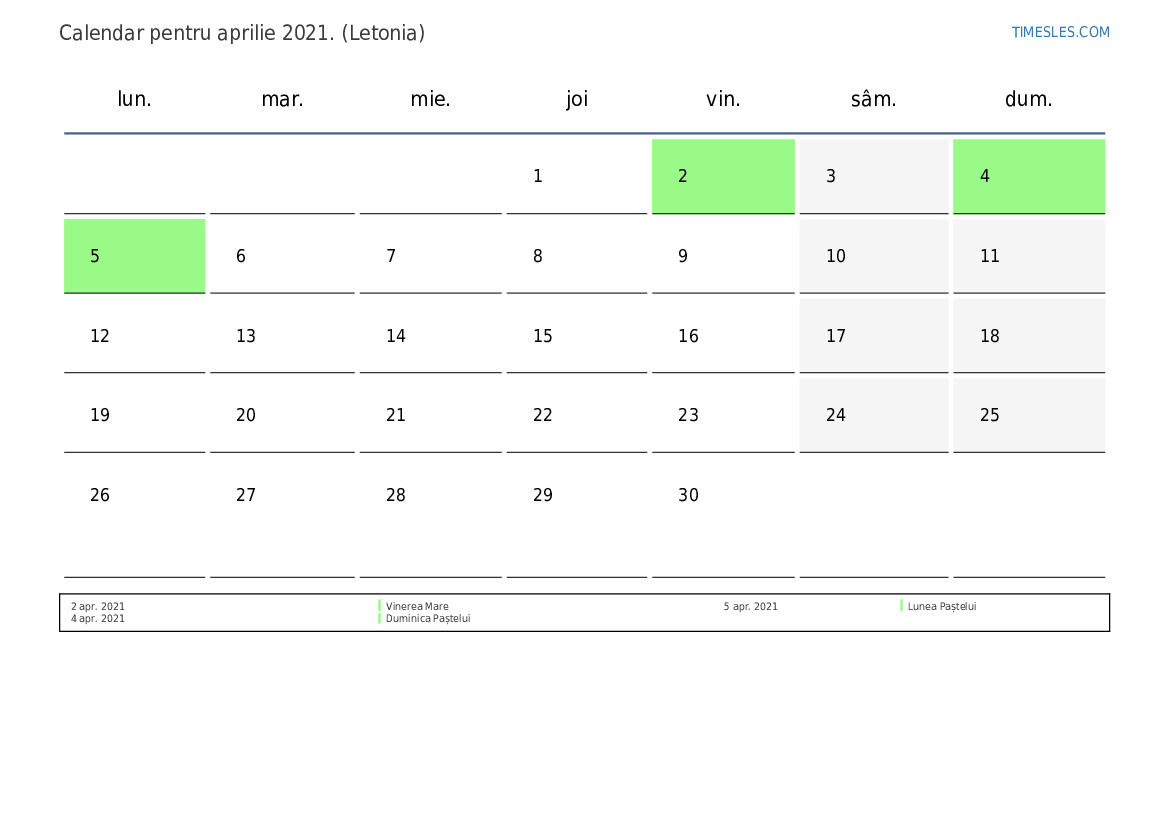
Task: Select the joi column header
Action: tap(577, 99)
